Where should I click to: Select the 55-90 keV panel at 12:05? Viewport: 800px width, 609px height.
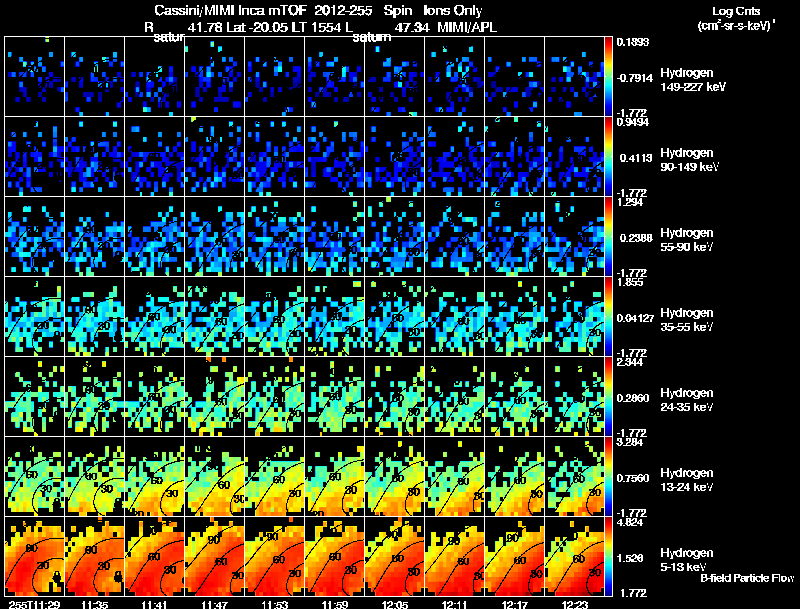click(394, 237)
